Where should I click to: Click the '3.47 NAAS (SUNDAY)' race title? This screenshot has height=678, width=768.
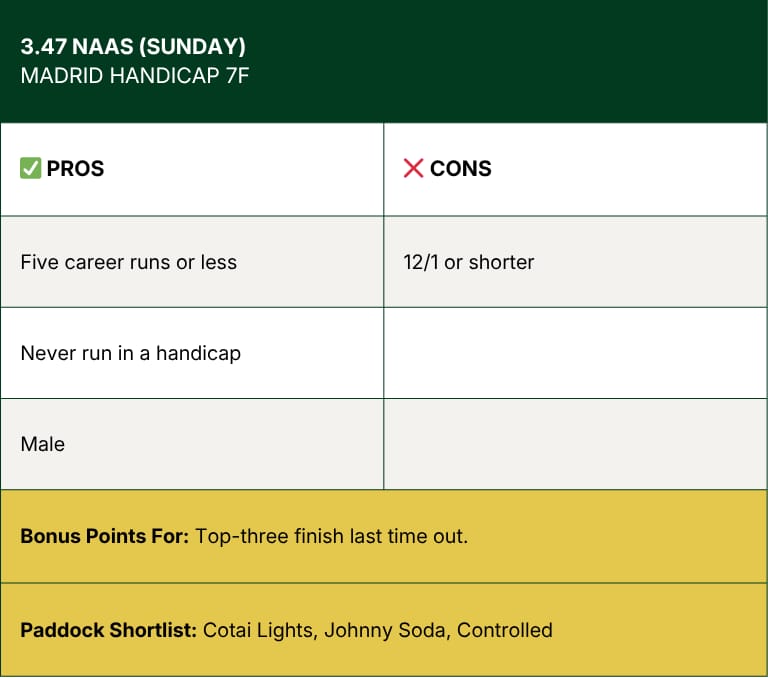tap(133, 47)
